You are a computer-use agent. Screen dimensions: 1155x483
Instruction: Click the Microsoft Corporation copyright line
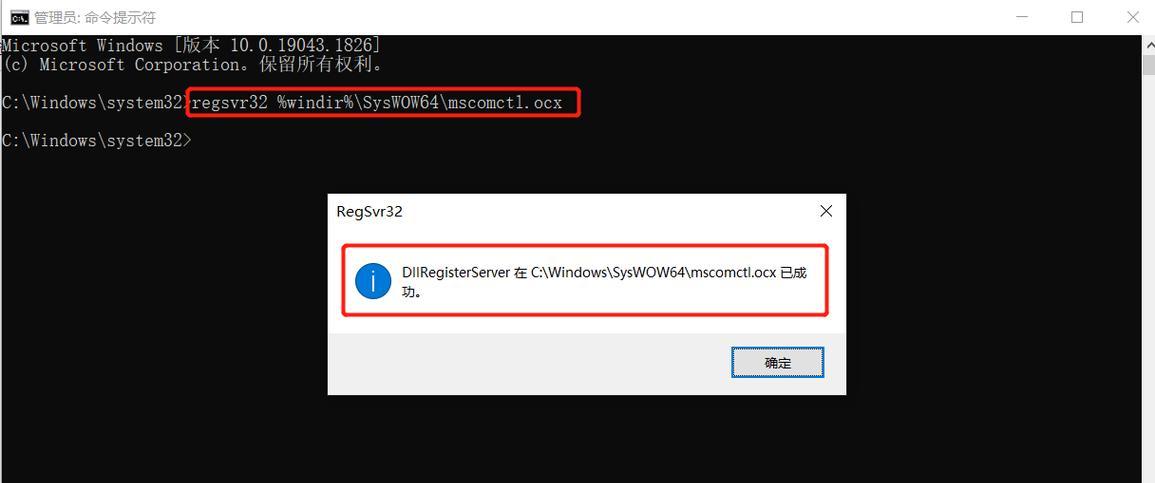click(x=193, y=65)
